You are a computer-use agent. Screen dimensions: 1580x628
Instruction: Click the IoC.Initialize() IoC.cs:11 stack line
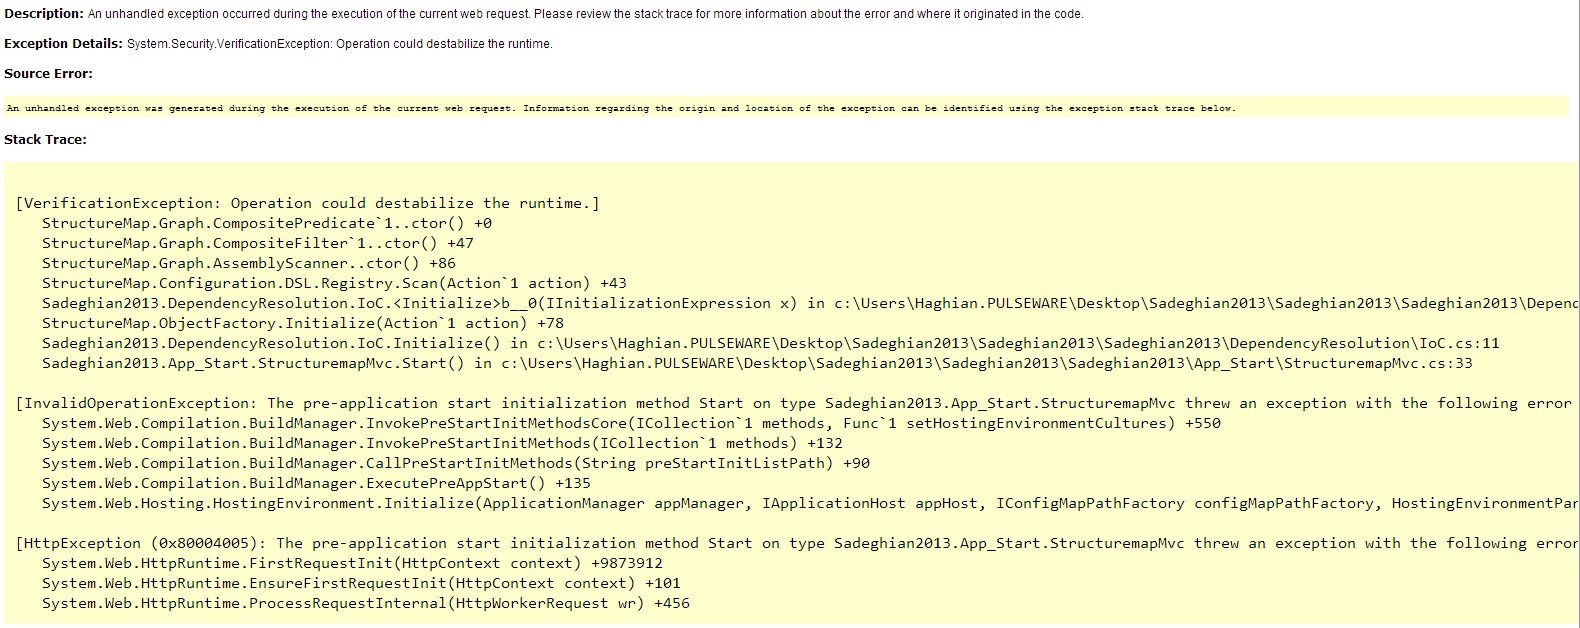point(770,343)
